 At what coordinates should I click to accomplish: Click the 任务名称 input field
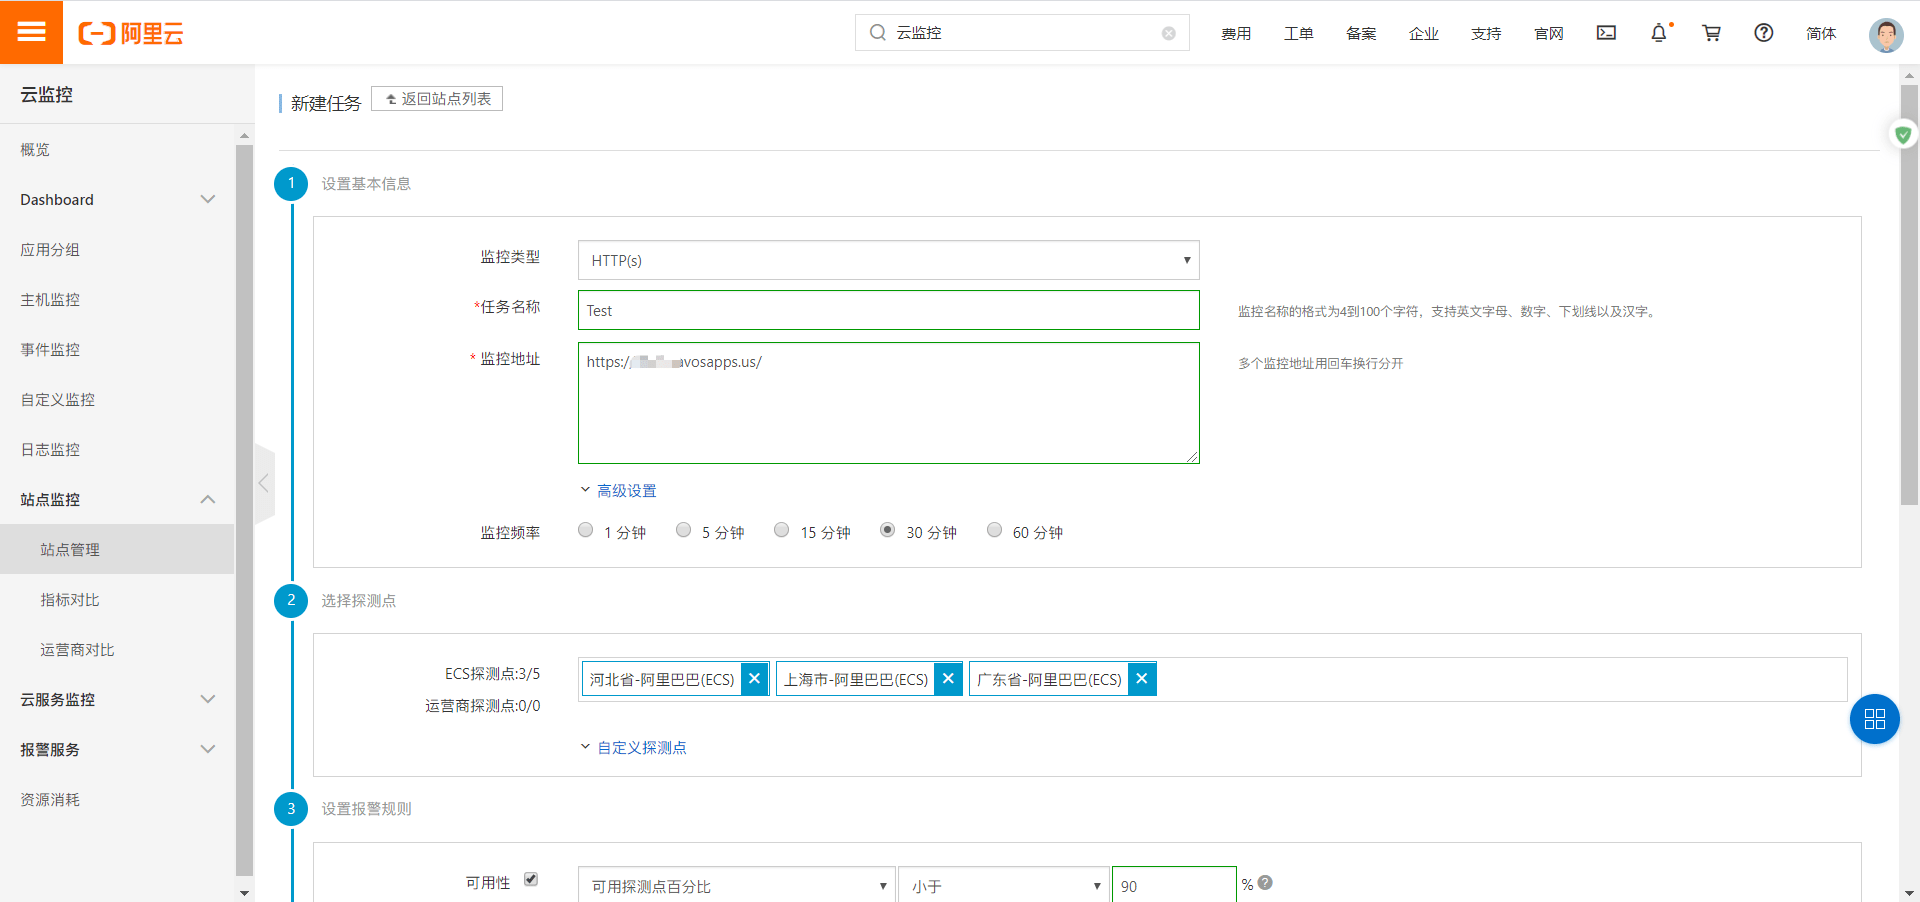[x=888, y=310]
